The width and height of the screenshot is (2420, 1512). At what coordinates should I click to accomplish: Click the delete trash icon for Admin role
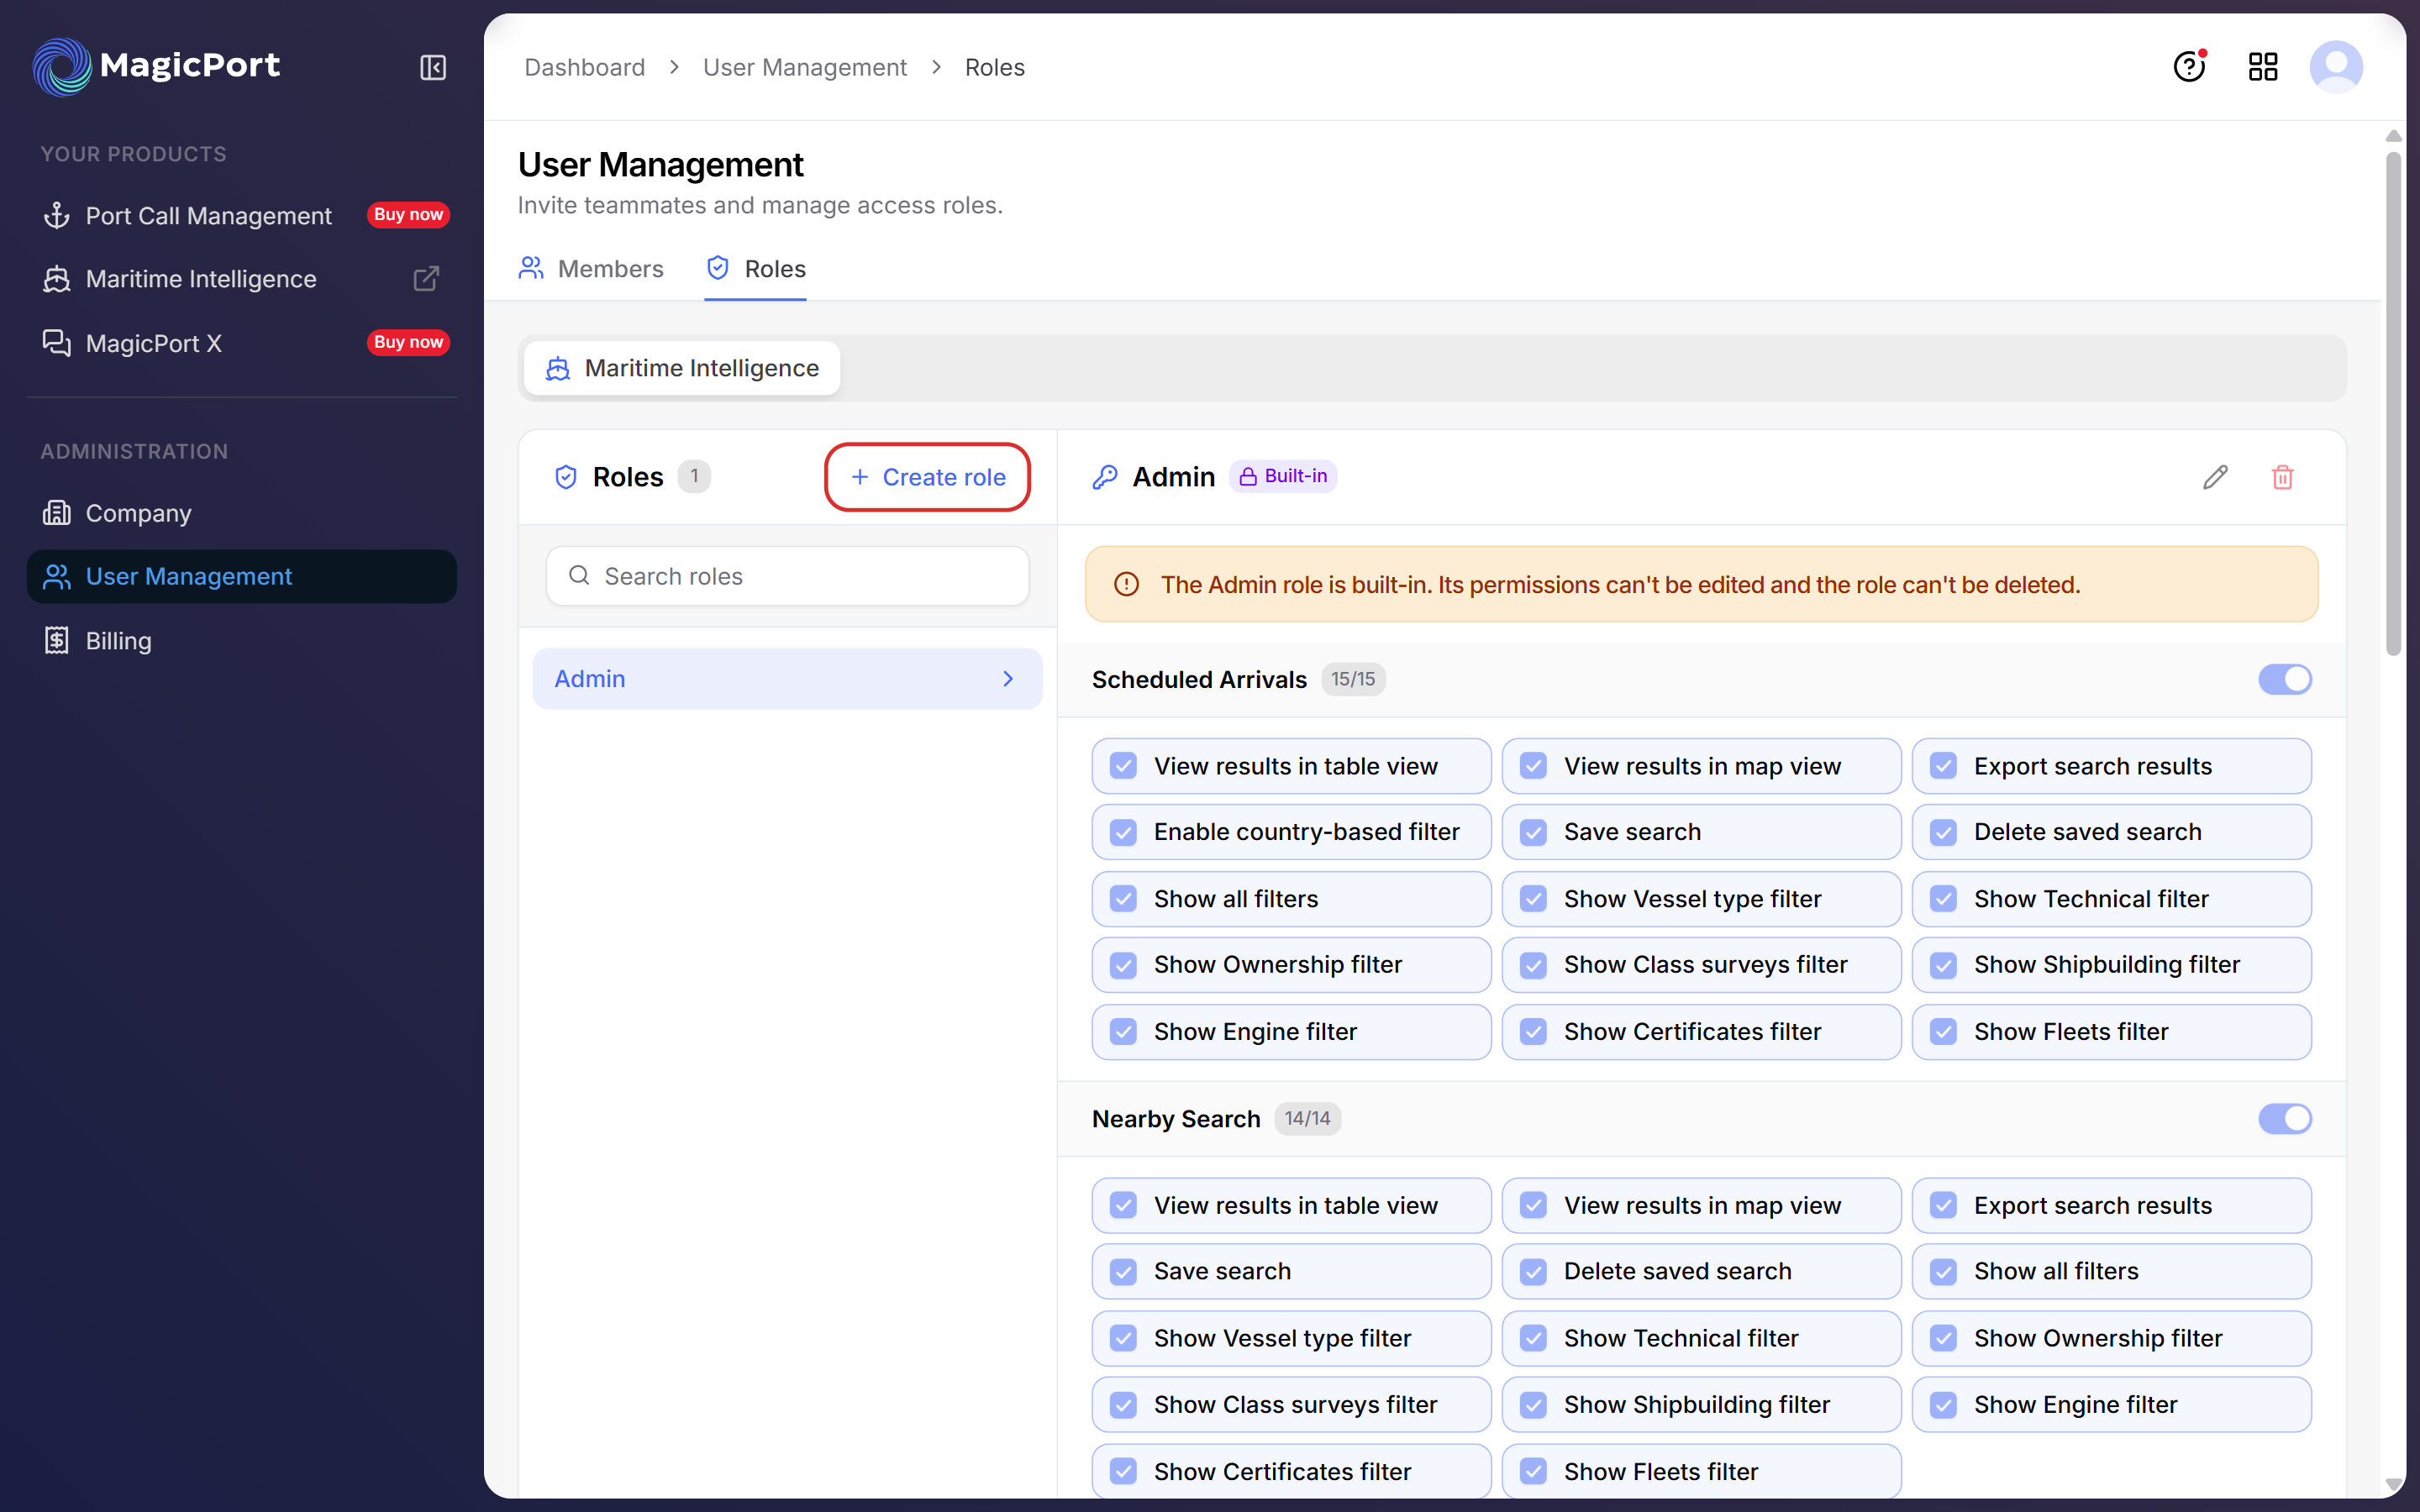point(2283,477)
